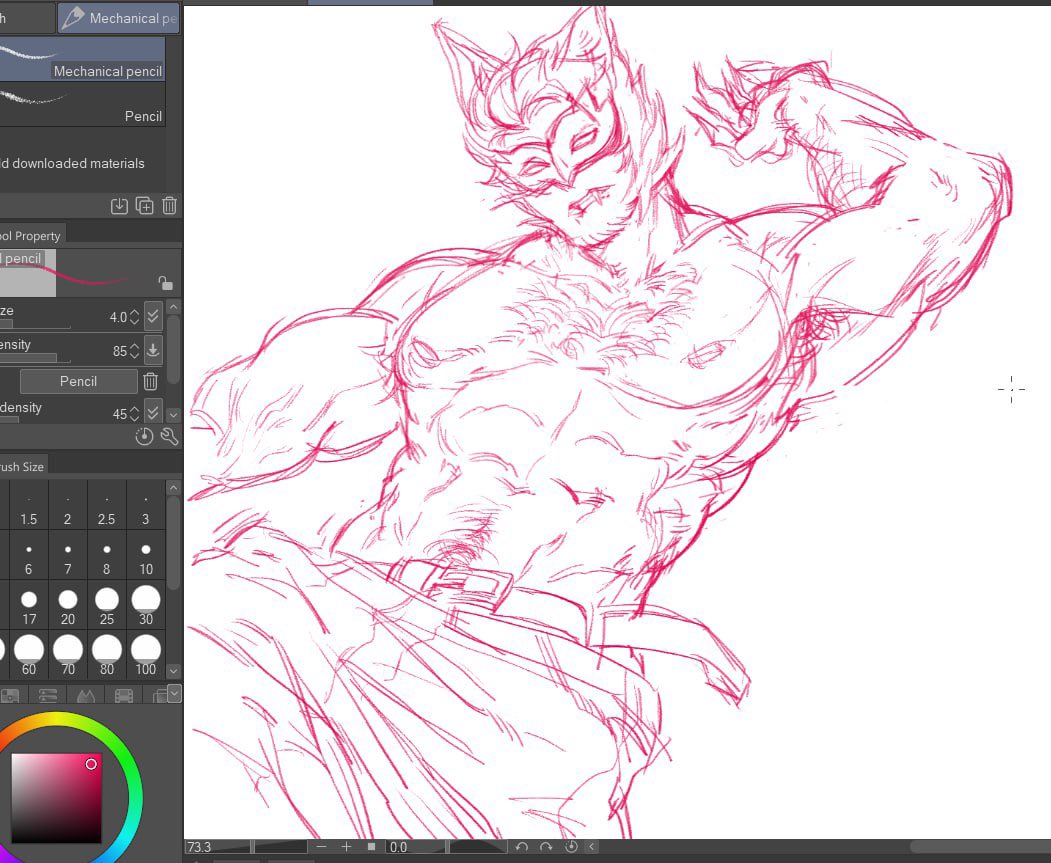Decrease the texture density value 45
Viewport: 1051px width, 863px height.
pos(135,419)
